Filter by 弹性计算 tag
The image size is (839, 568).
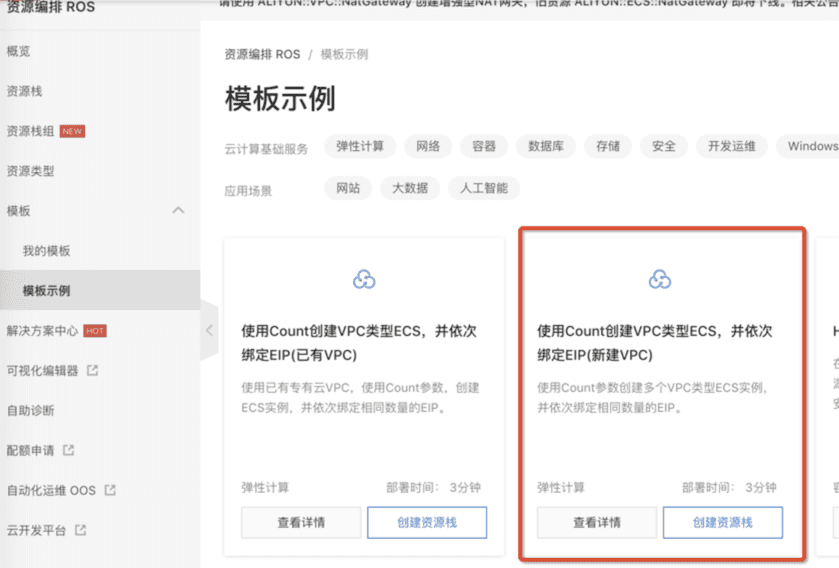(x=360, y=147)
